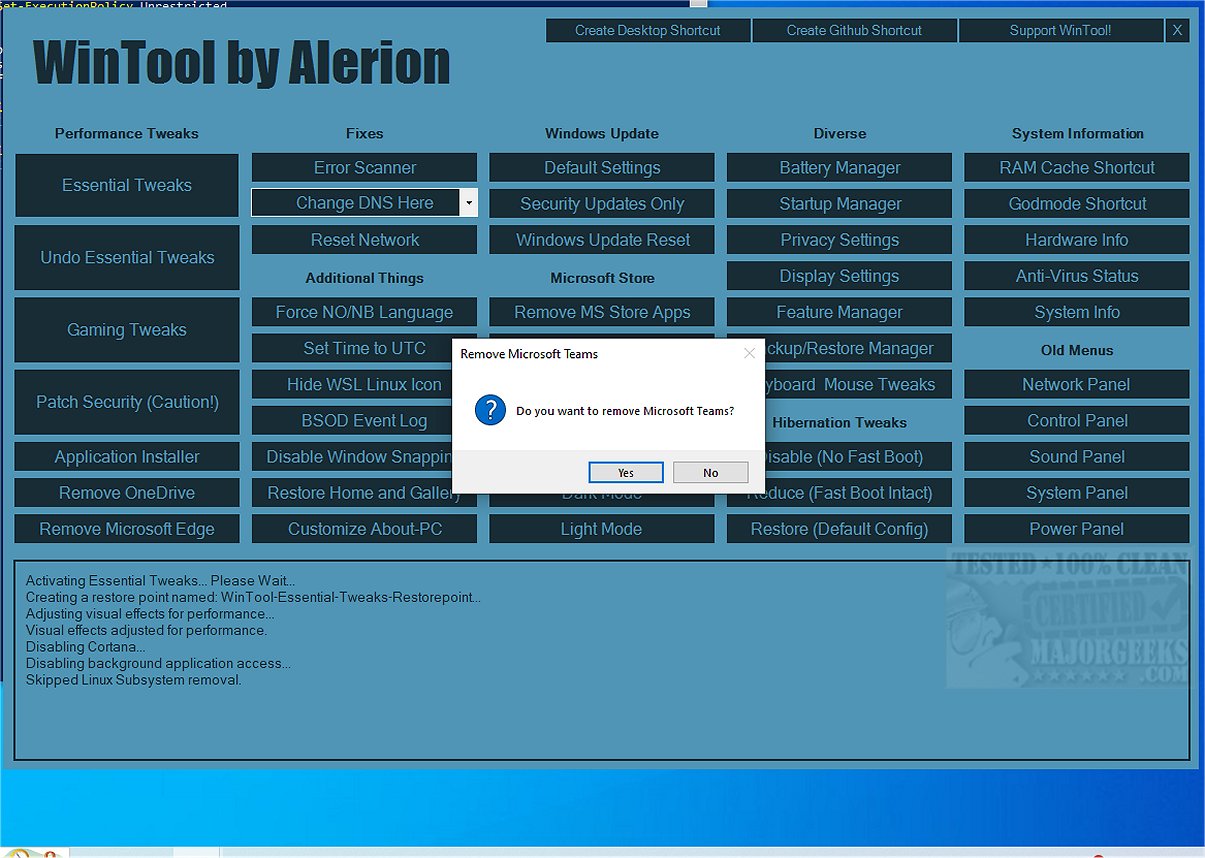
Task: Open Hardware Info
Action: point(1077,240)
